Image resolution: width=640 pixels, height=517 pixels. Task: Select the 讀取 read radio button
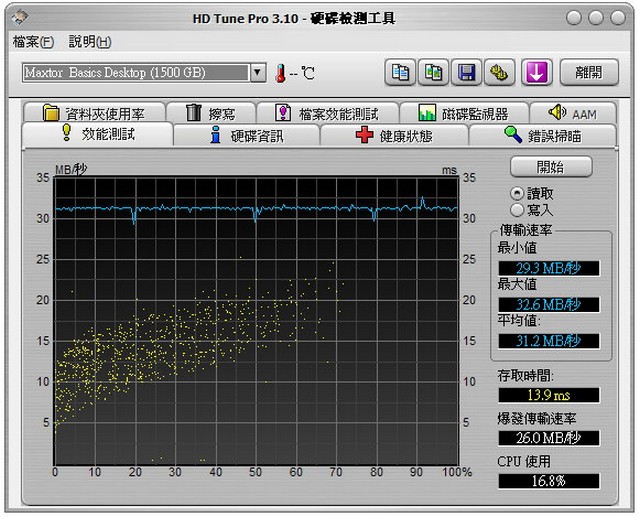tap(517, 193)
